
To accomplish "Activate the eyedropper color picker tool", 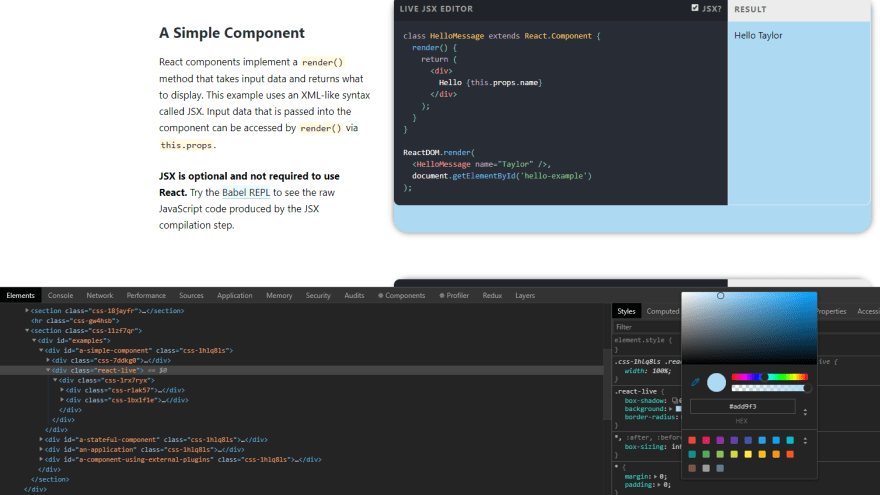I will click(x=695, y=382).
